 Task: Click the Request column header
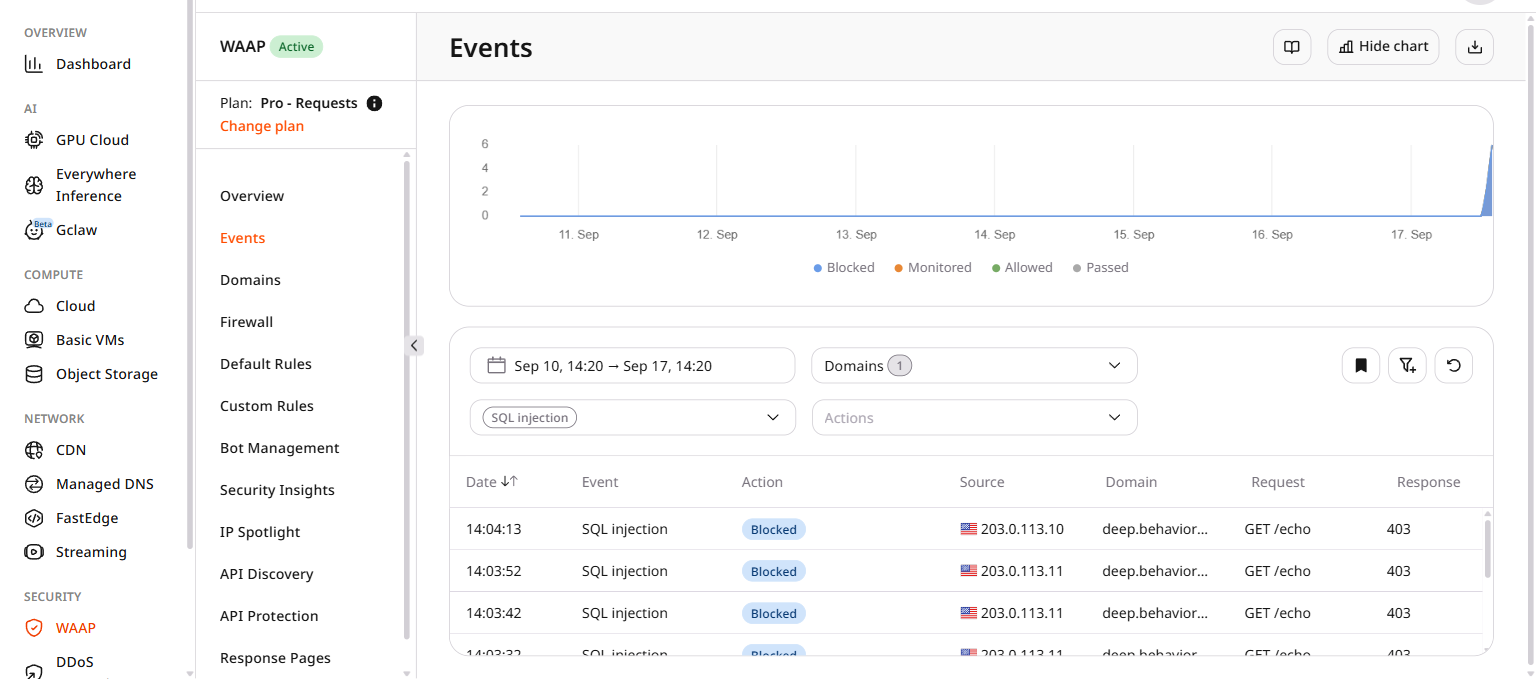[x=1278, y=482]
